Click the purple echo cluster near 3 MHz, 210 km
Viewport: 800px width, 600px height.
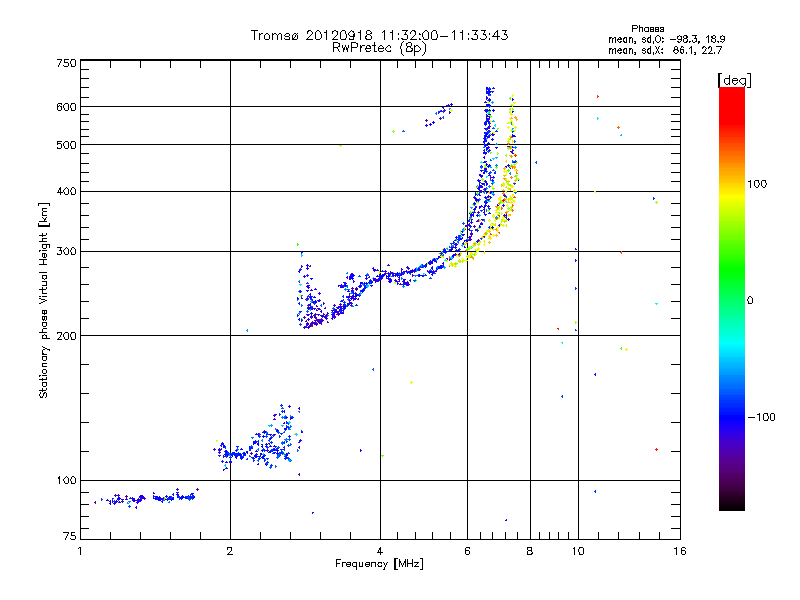(x=315, y=319)
